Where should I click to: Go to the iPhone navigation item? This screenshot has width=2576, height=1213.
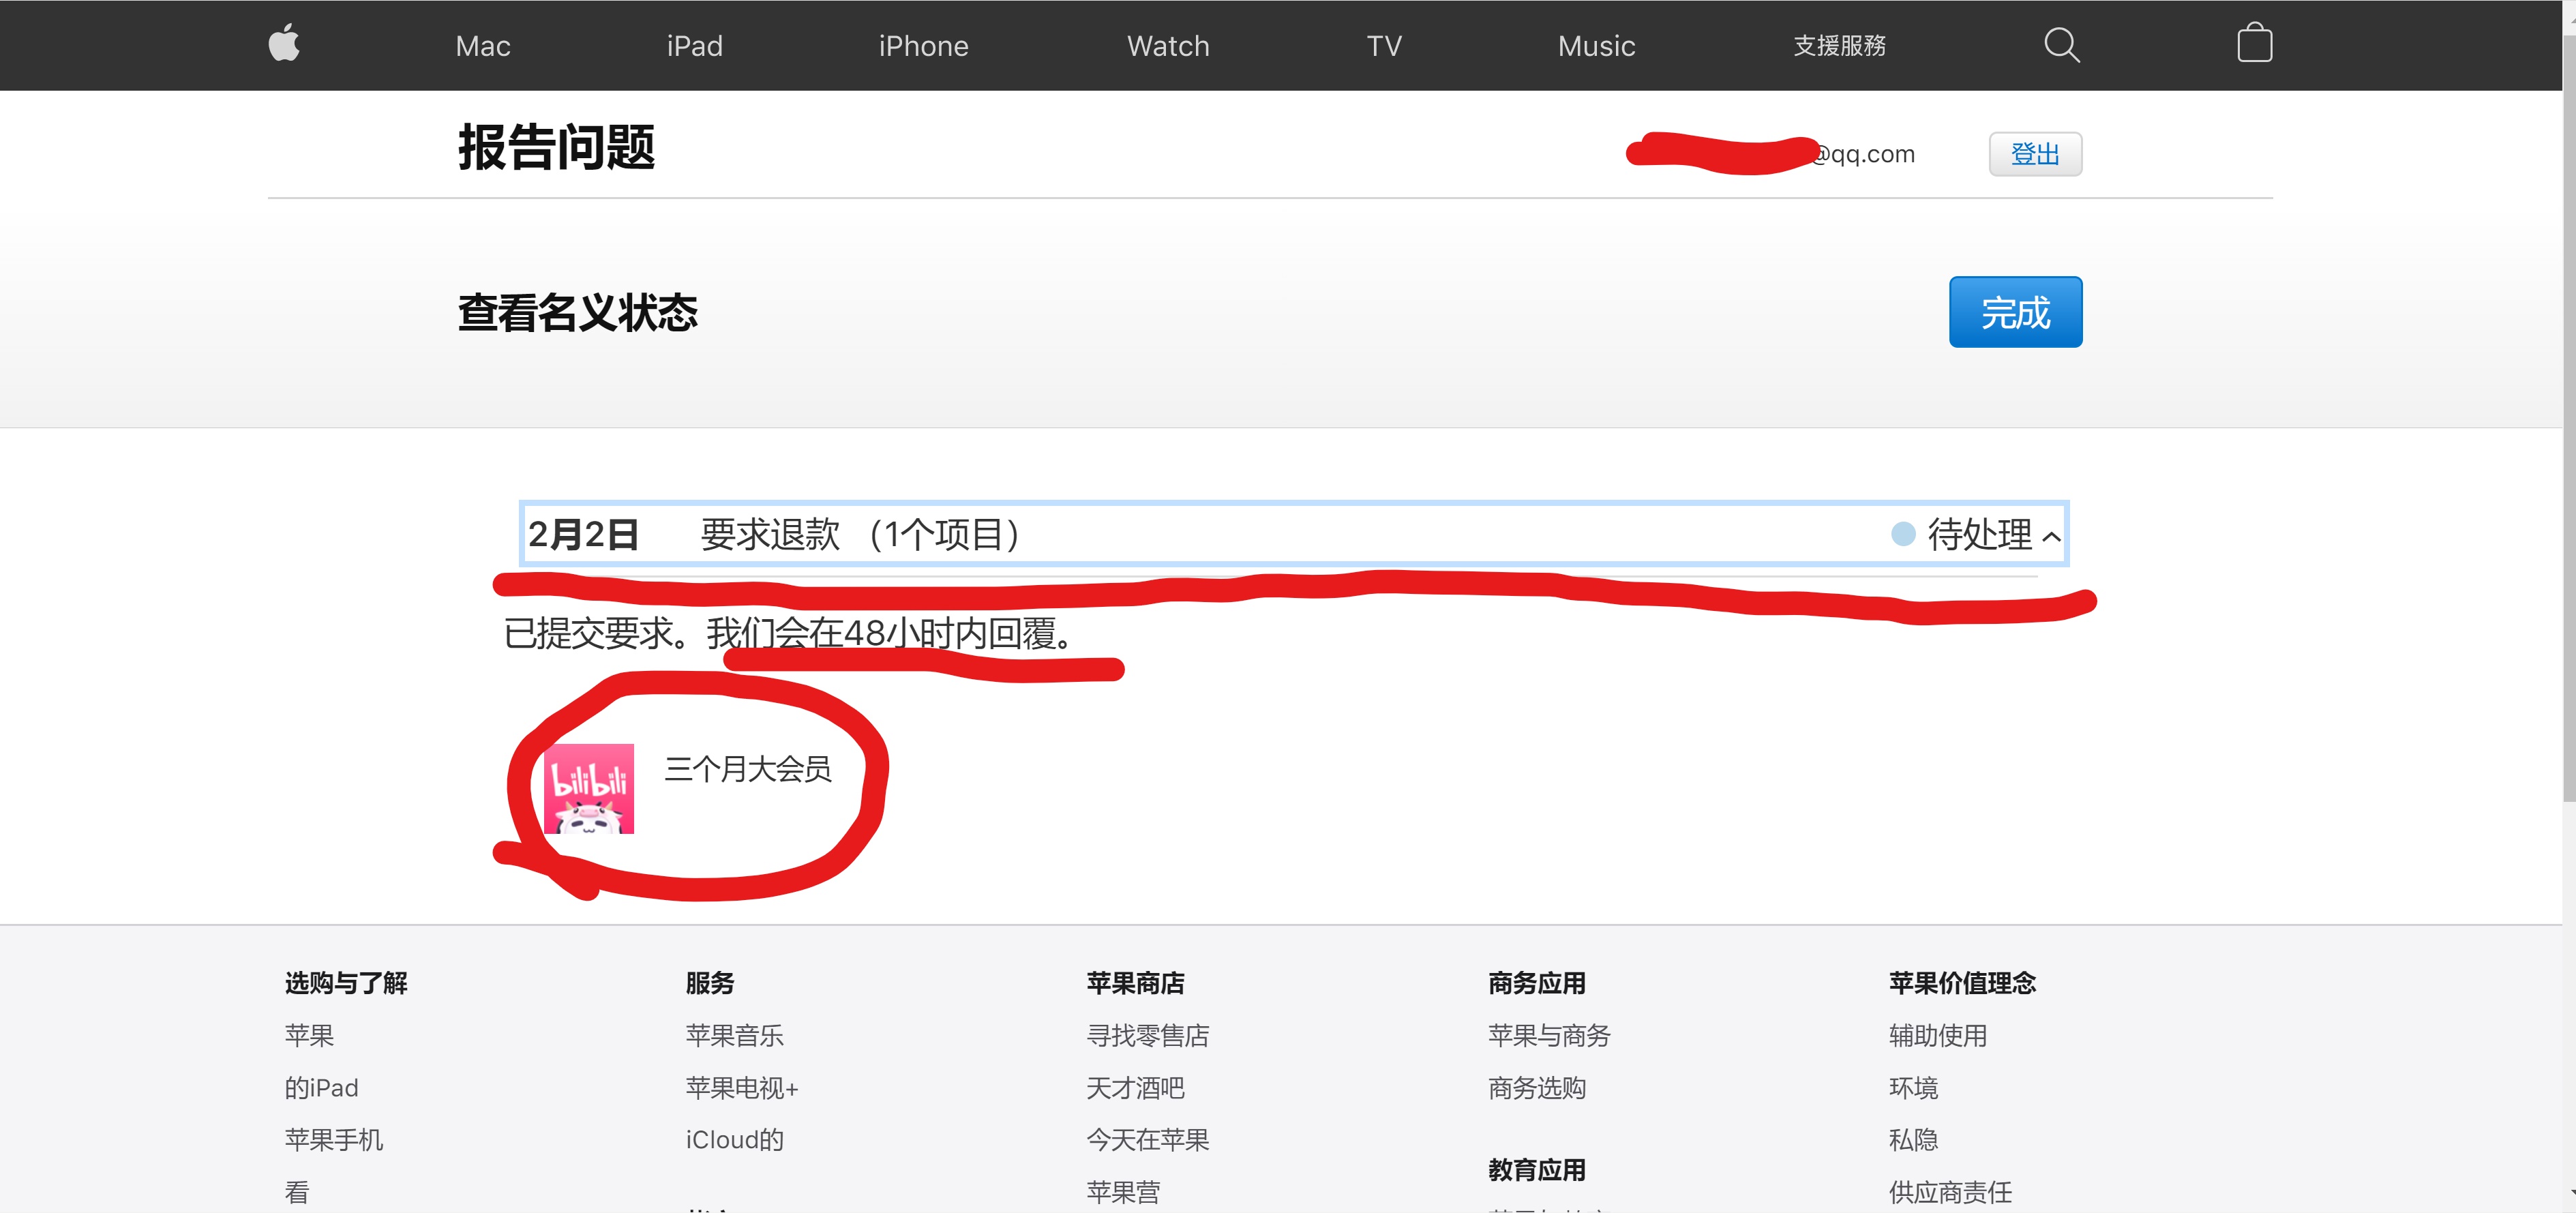923,46
